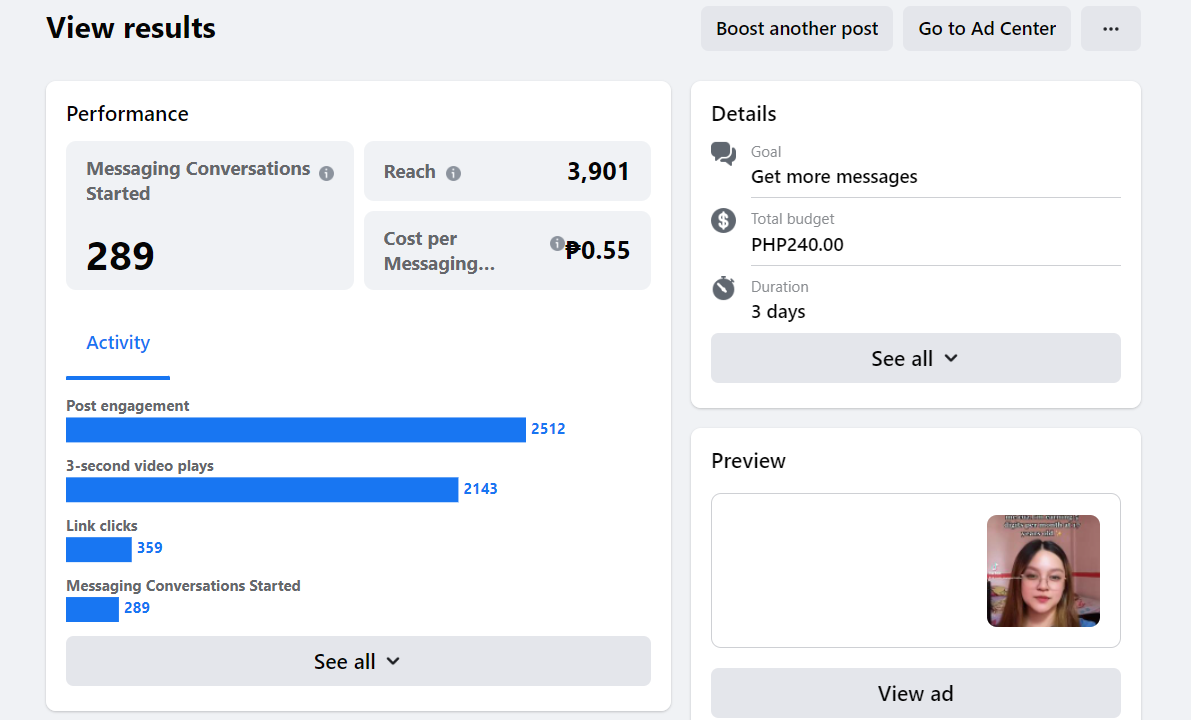Image resolution: width=1191 pixels, height=720 pixels.
Task: Click info icon beside Messaging Conversations Started
Action: tap(326, 173)
